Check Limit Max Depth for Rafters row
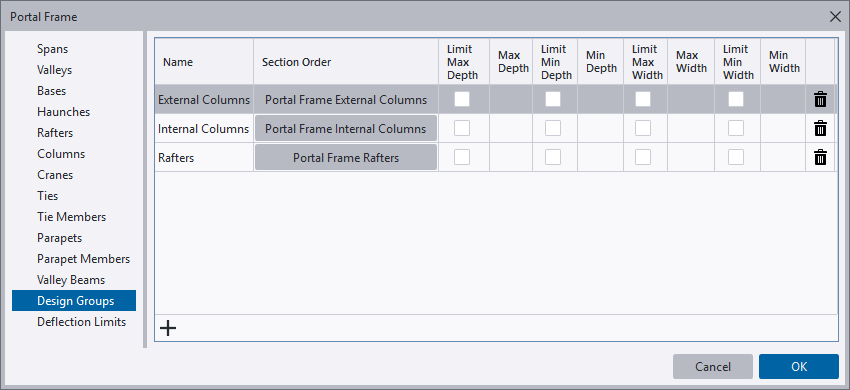850x390 pixels. coord(462,157)
